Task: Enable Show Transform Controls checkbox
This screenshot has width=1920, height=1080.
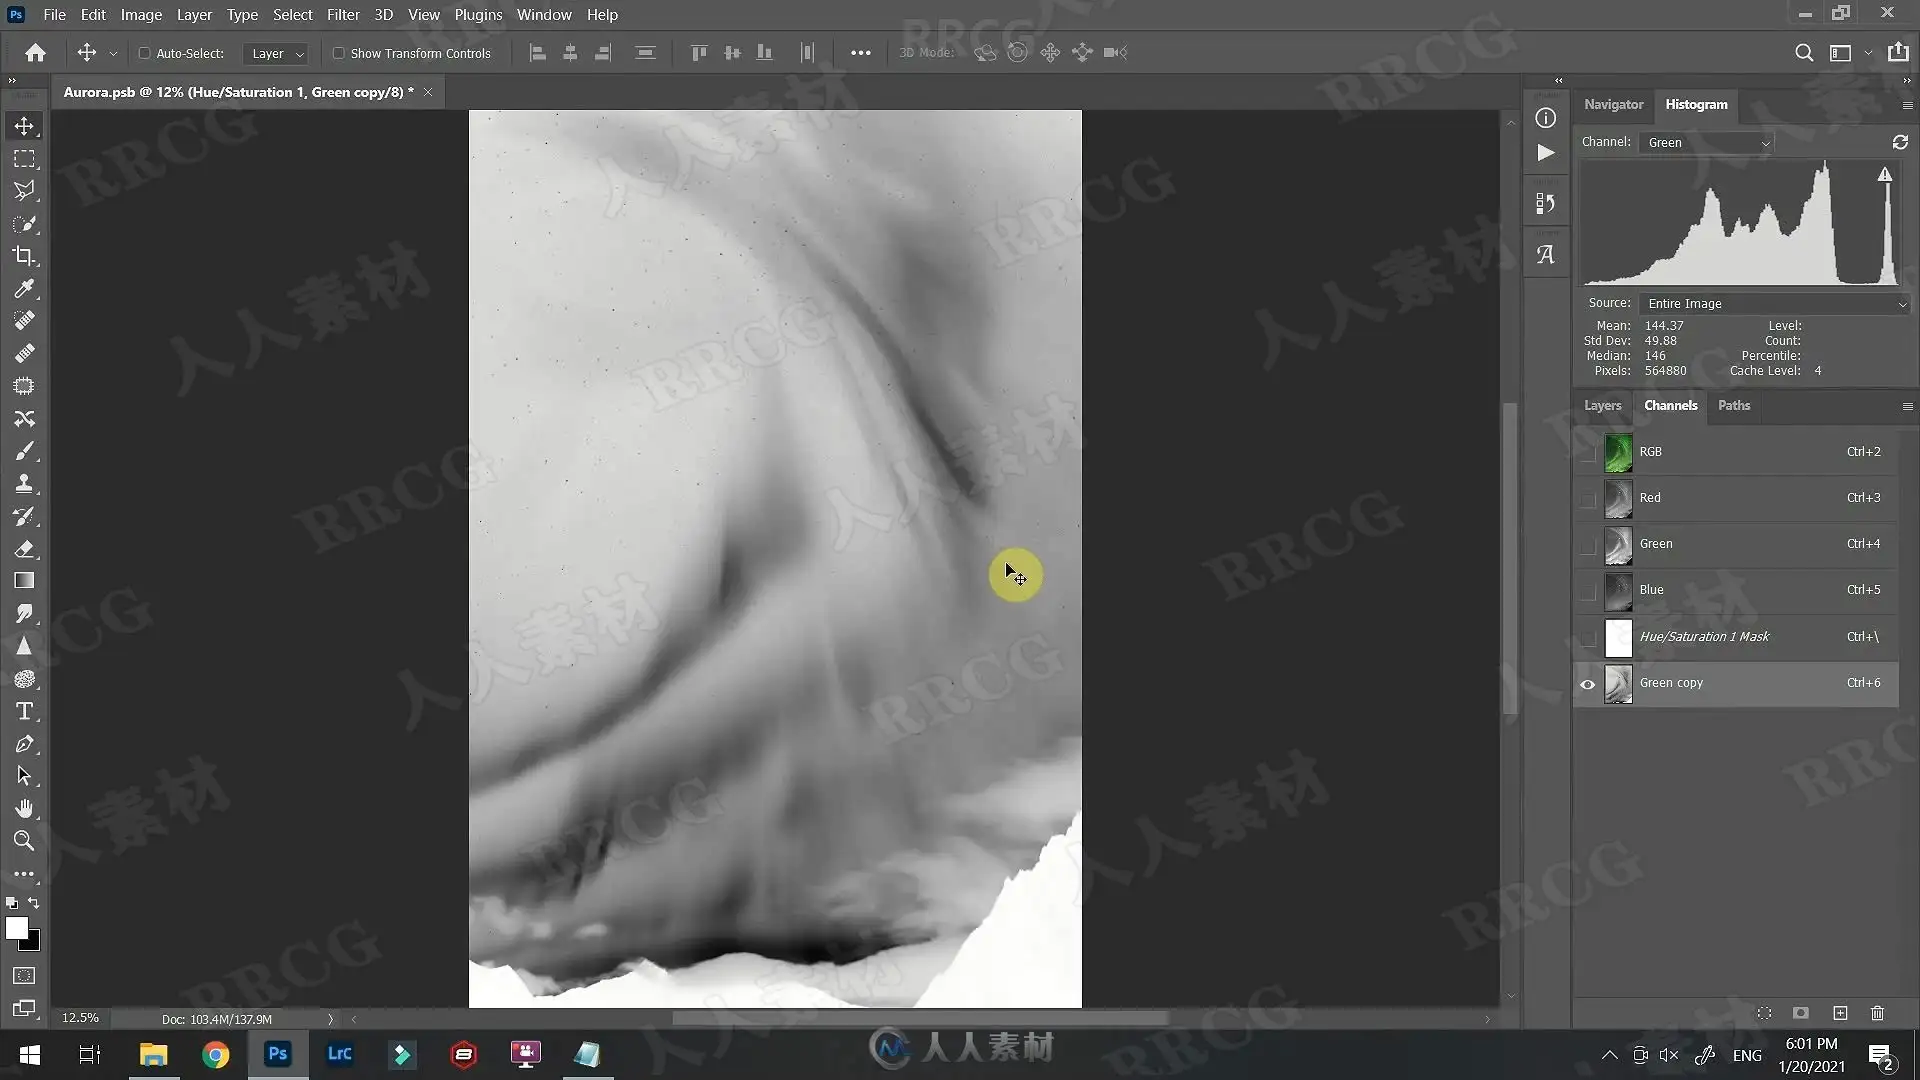Action: pos(338,53)
